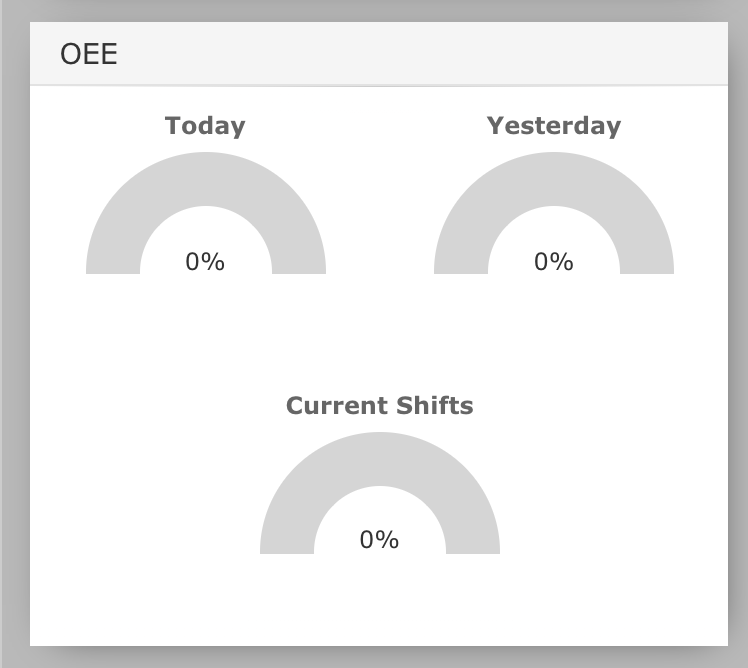Click the full end of Today gauge
This screenshot has height=668, width=748.
(x=299, y=267)
